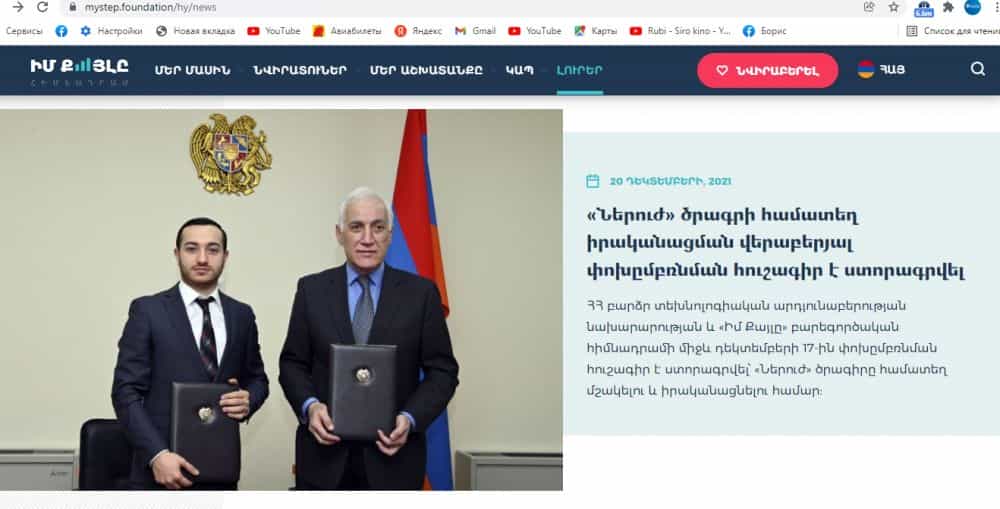Click the browser reload icon
1000x509 pixels.
pos(42,7)
